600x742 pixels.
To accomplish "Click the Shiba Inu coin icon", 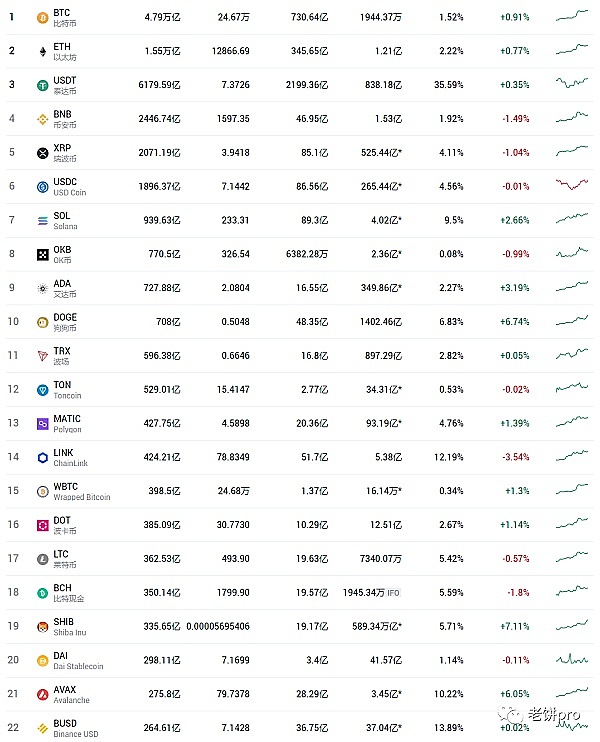I will [42, 627].
